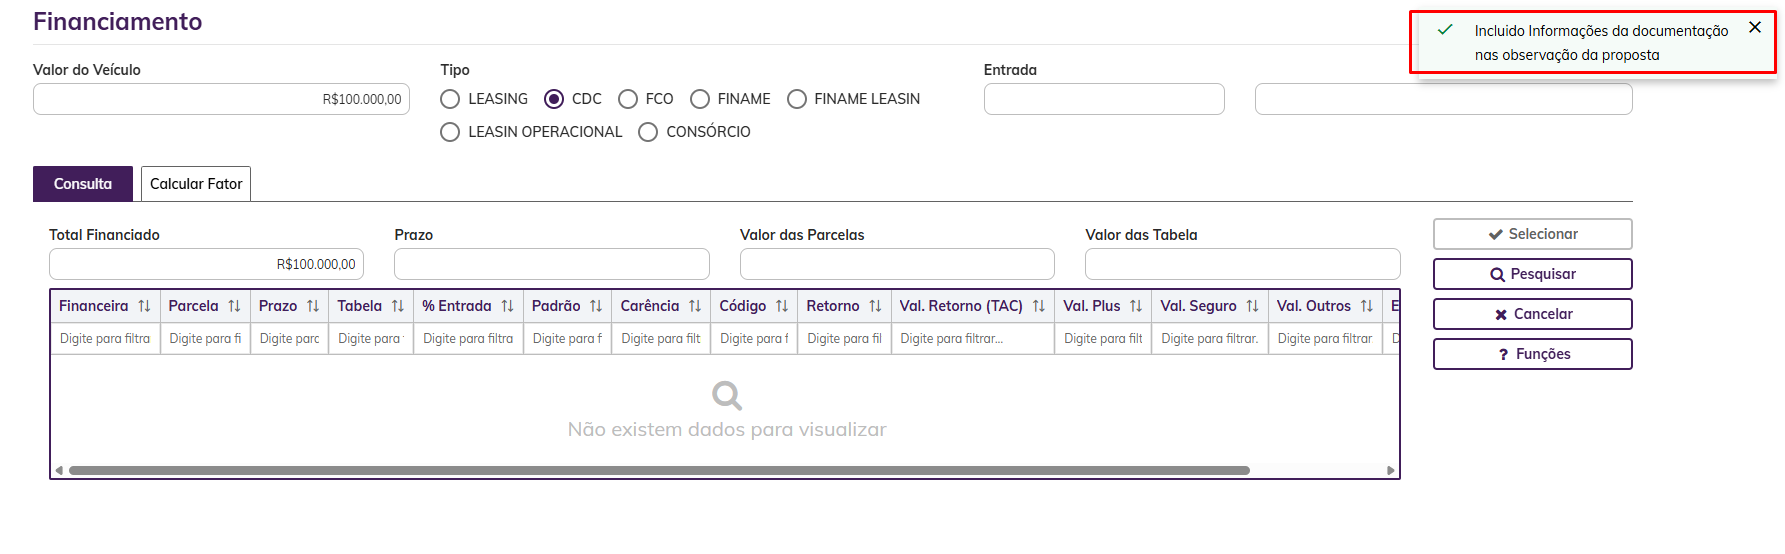The width and height of the screenshot is (1785, 554).
Task: Sort by Retorno column arrows
Action: [875, 306]
